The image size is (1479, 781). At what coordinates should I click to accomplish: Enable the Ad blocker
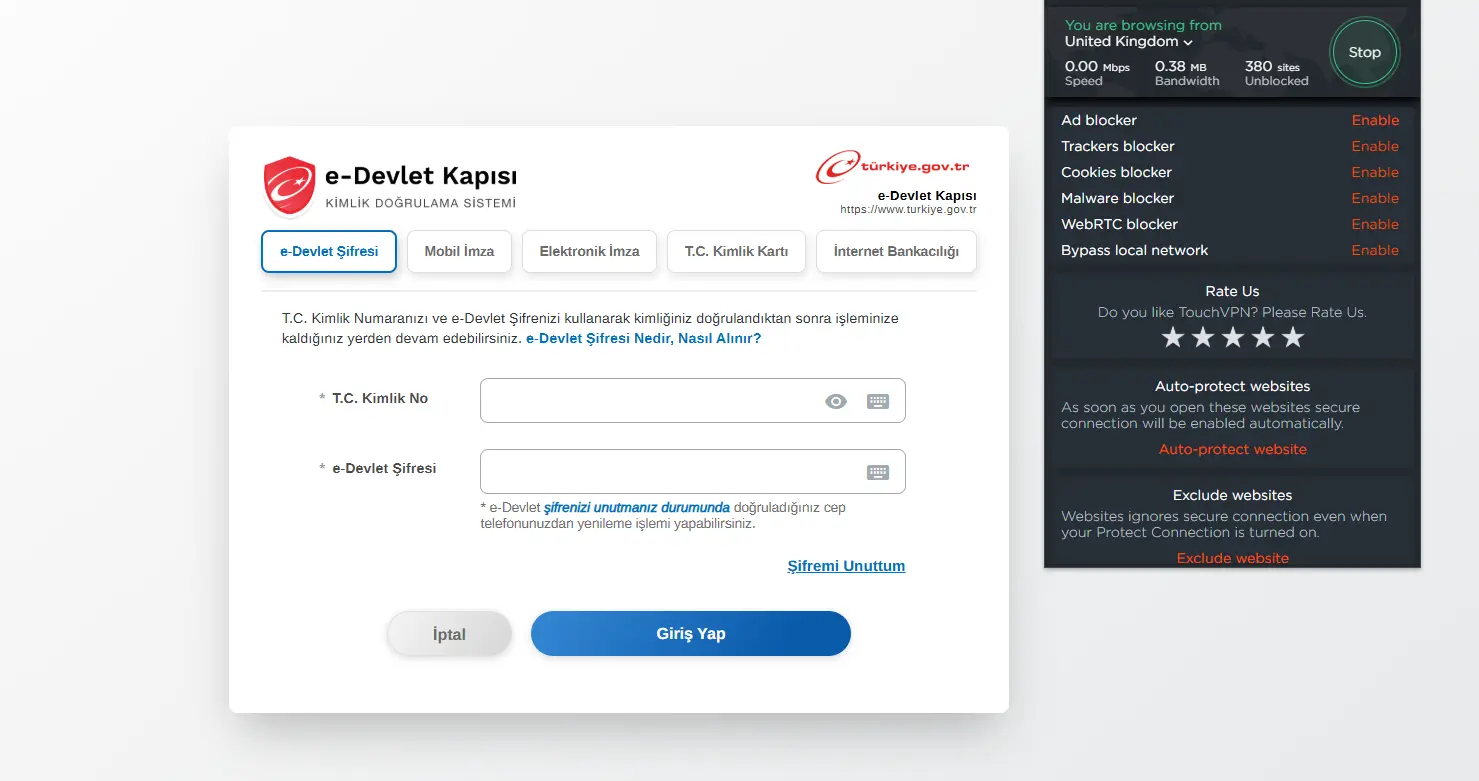(x=1375, y=120)
